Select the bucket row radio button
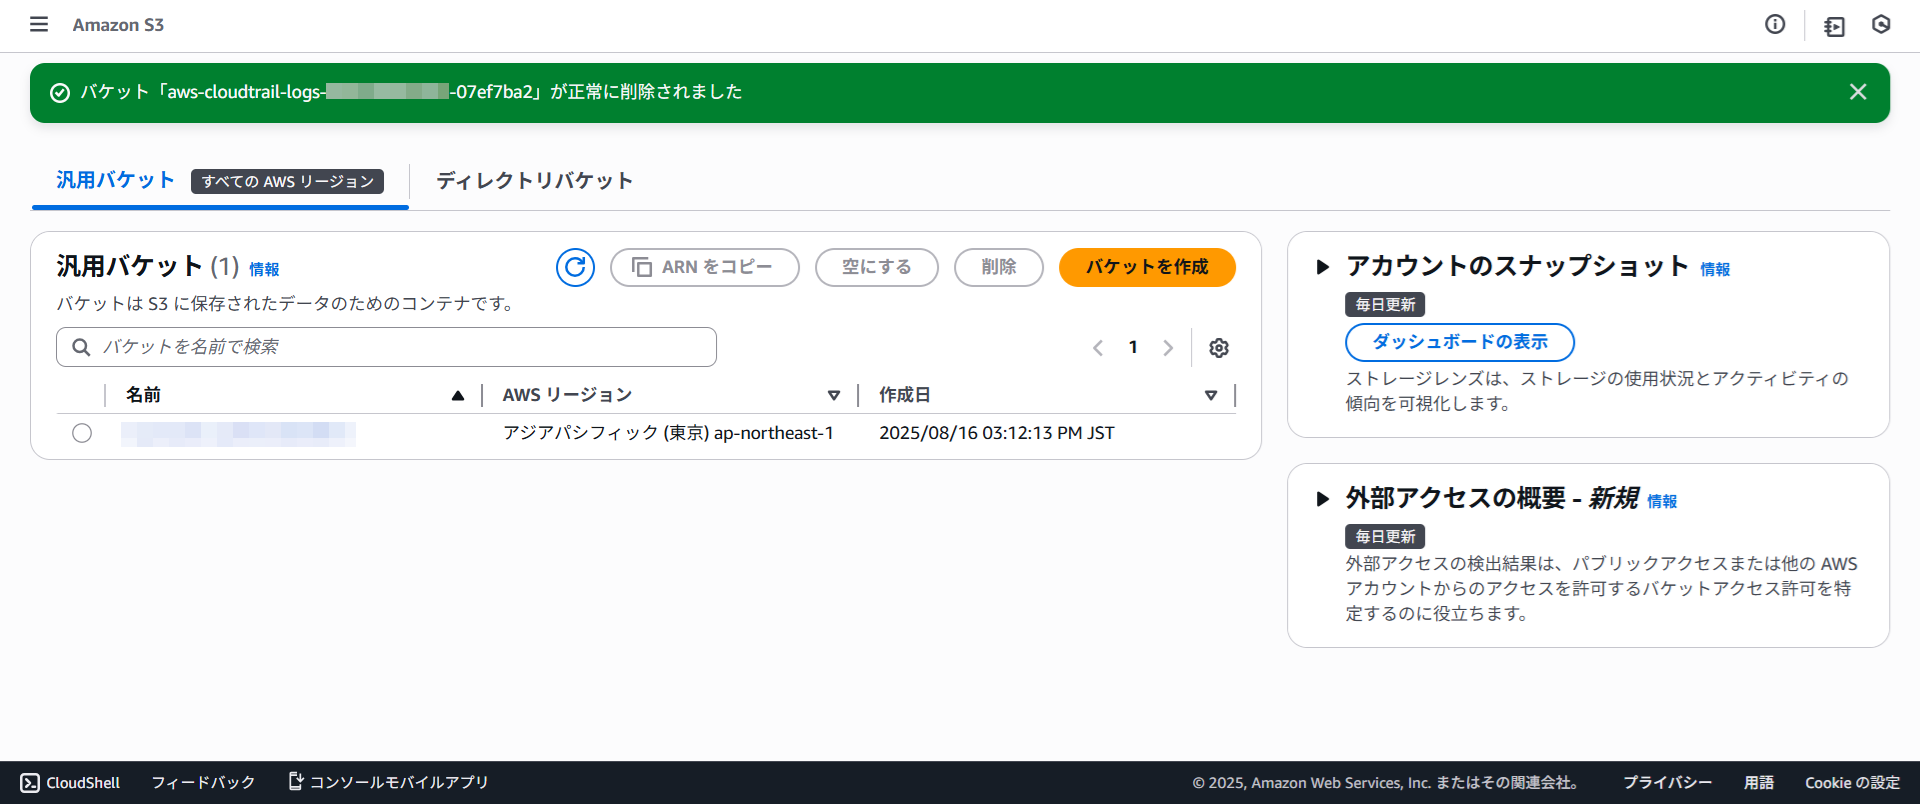Viewport: 1920px width, 804px height. 82,433
